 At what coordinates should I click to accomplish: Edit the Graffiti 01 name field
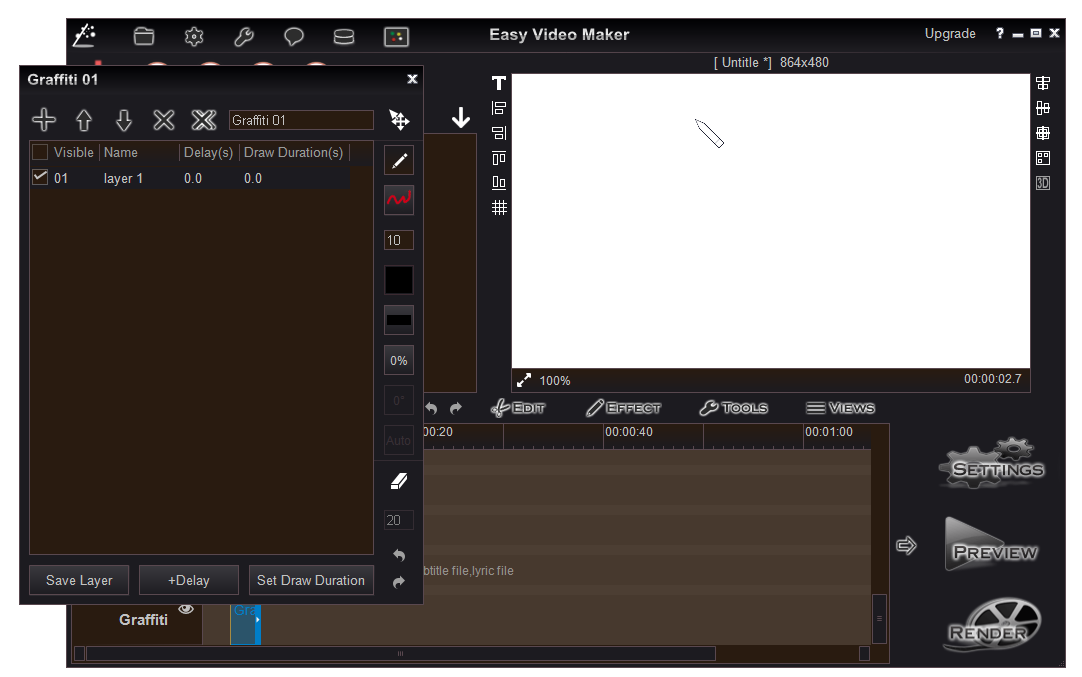(x=302, y=120)
